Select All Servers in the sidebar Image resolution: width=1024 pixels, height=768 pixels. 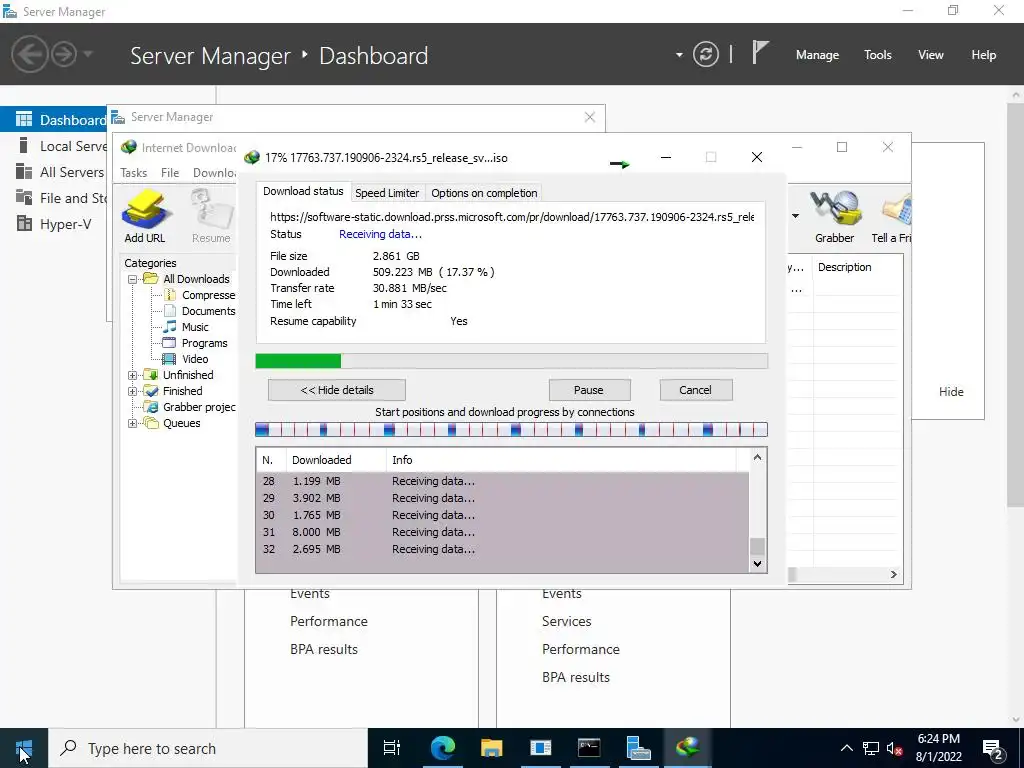(54, 172)
